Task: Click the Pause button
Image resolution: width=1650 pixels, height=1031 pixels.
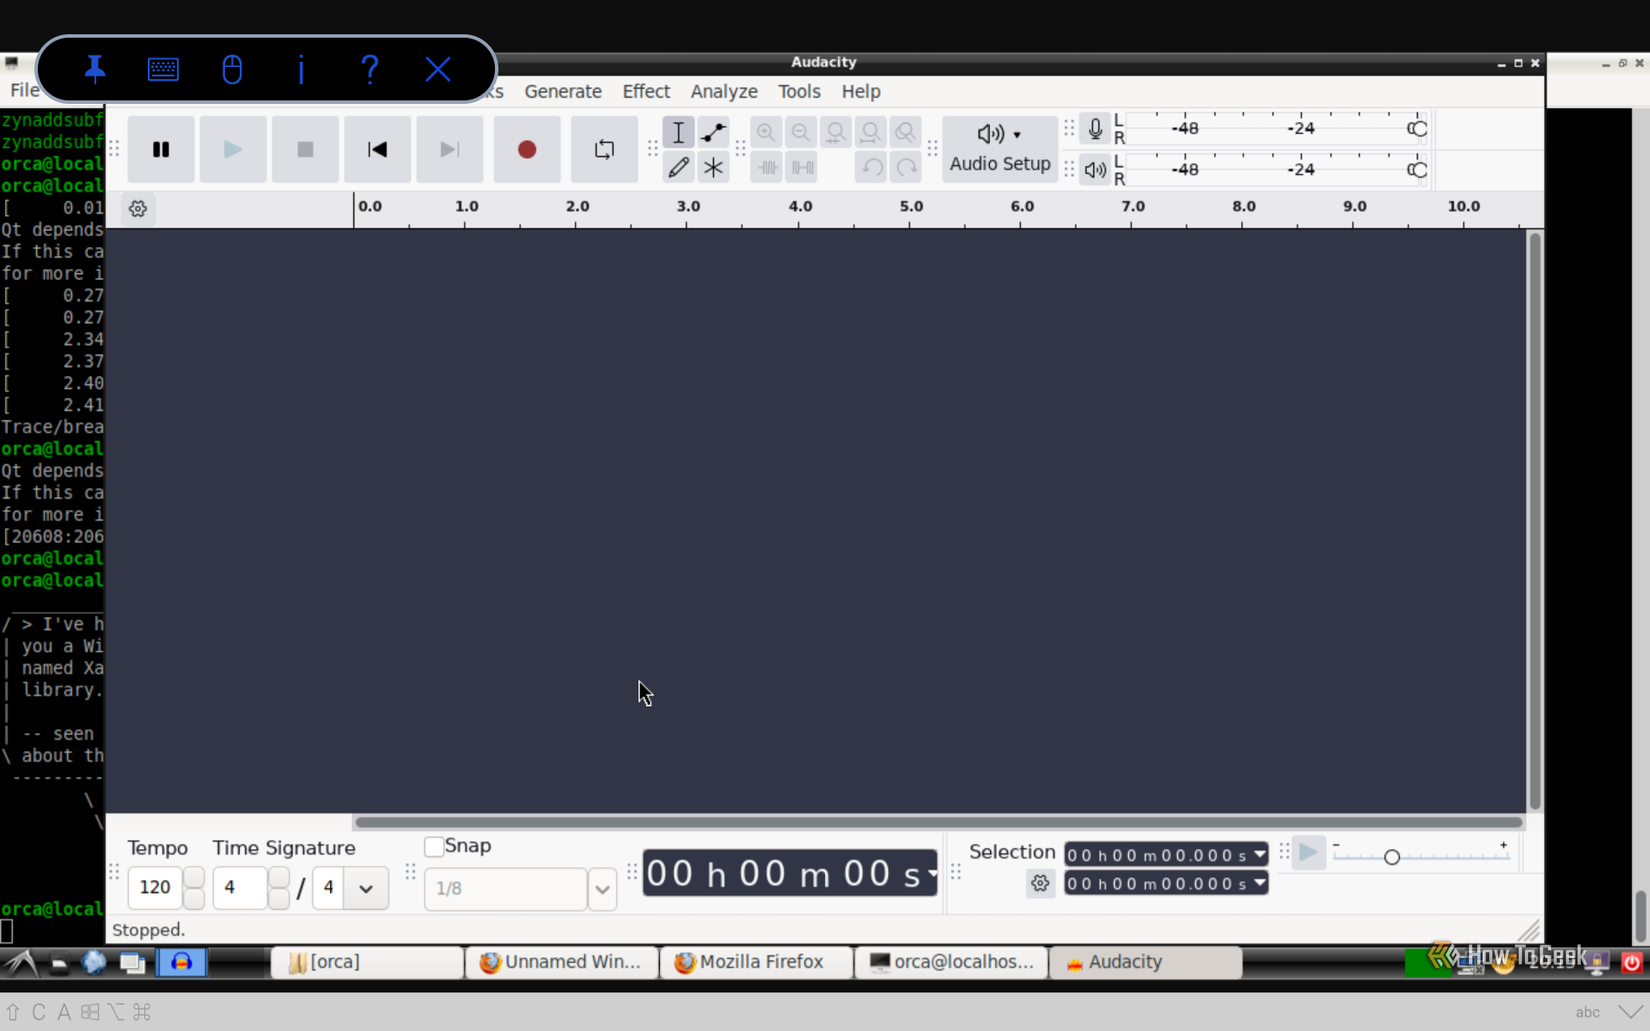Action: pyautogui.click(x=161, y=149)
